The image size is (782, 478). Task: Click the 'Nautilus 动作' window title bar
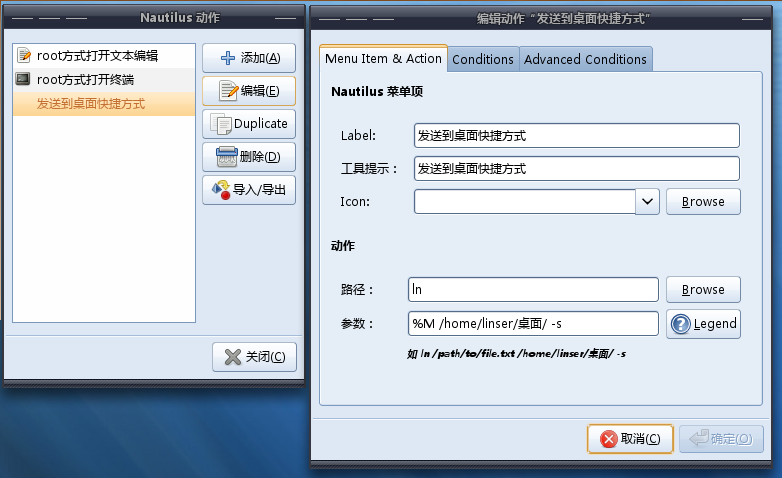click(154, 17)
